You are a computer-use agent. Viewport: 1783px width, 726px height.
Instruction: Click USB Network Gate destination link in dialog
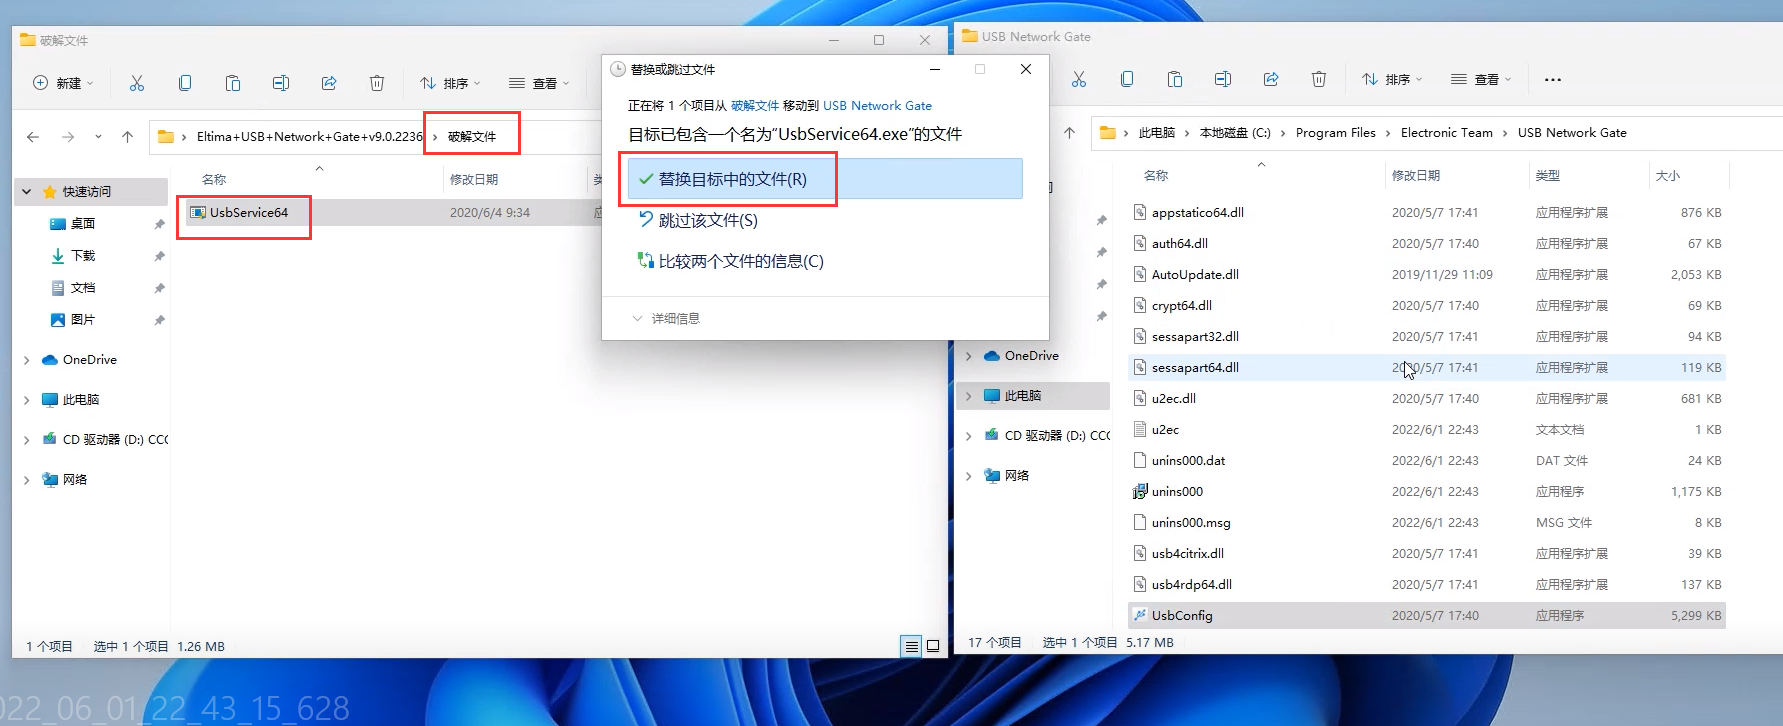877,106
